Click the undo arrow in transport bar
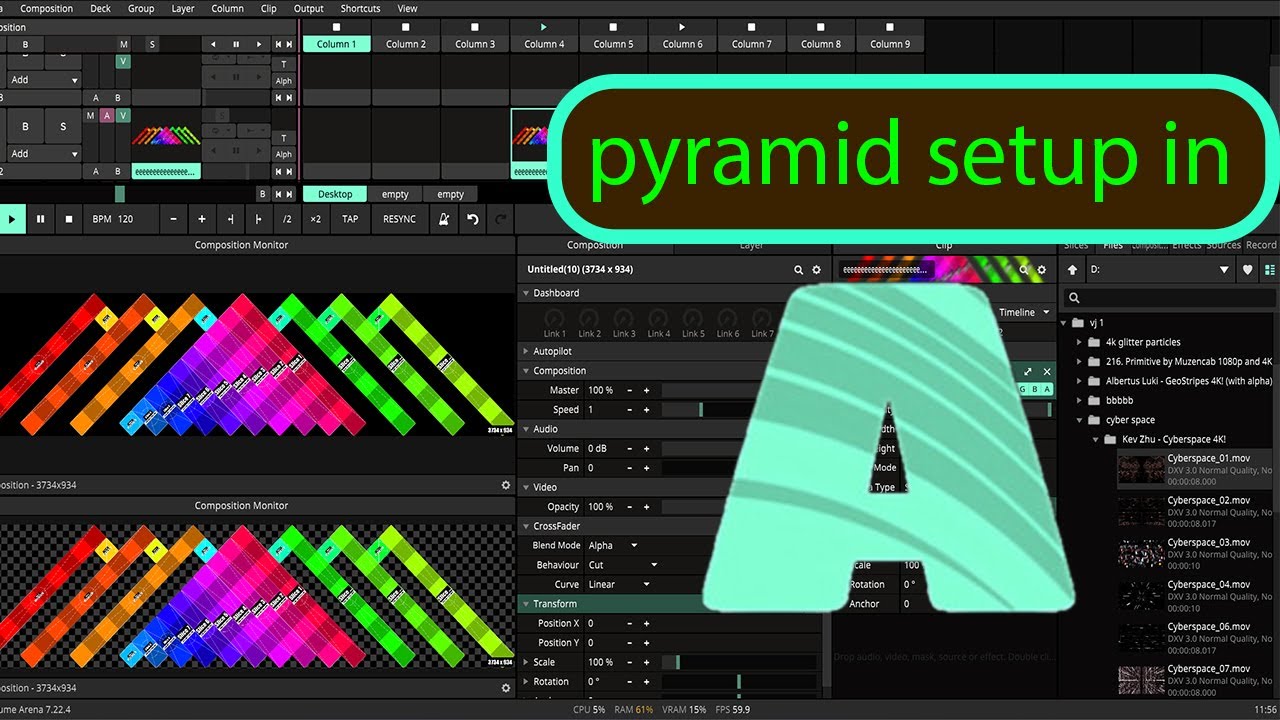The width and height of the screenshot is (1280, 720). pyautogui.click(x=473, y=219)
